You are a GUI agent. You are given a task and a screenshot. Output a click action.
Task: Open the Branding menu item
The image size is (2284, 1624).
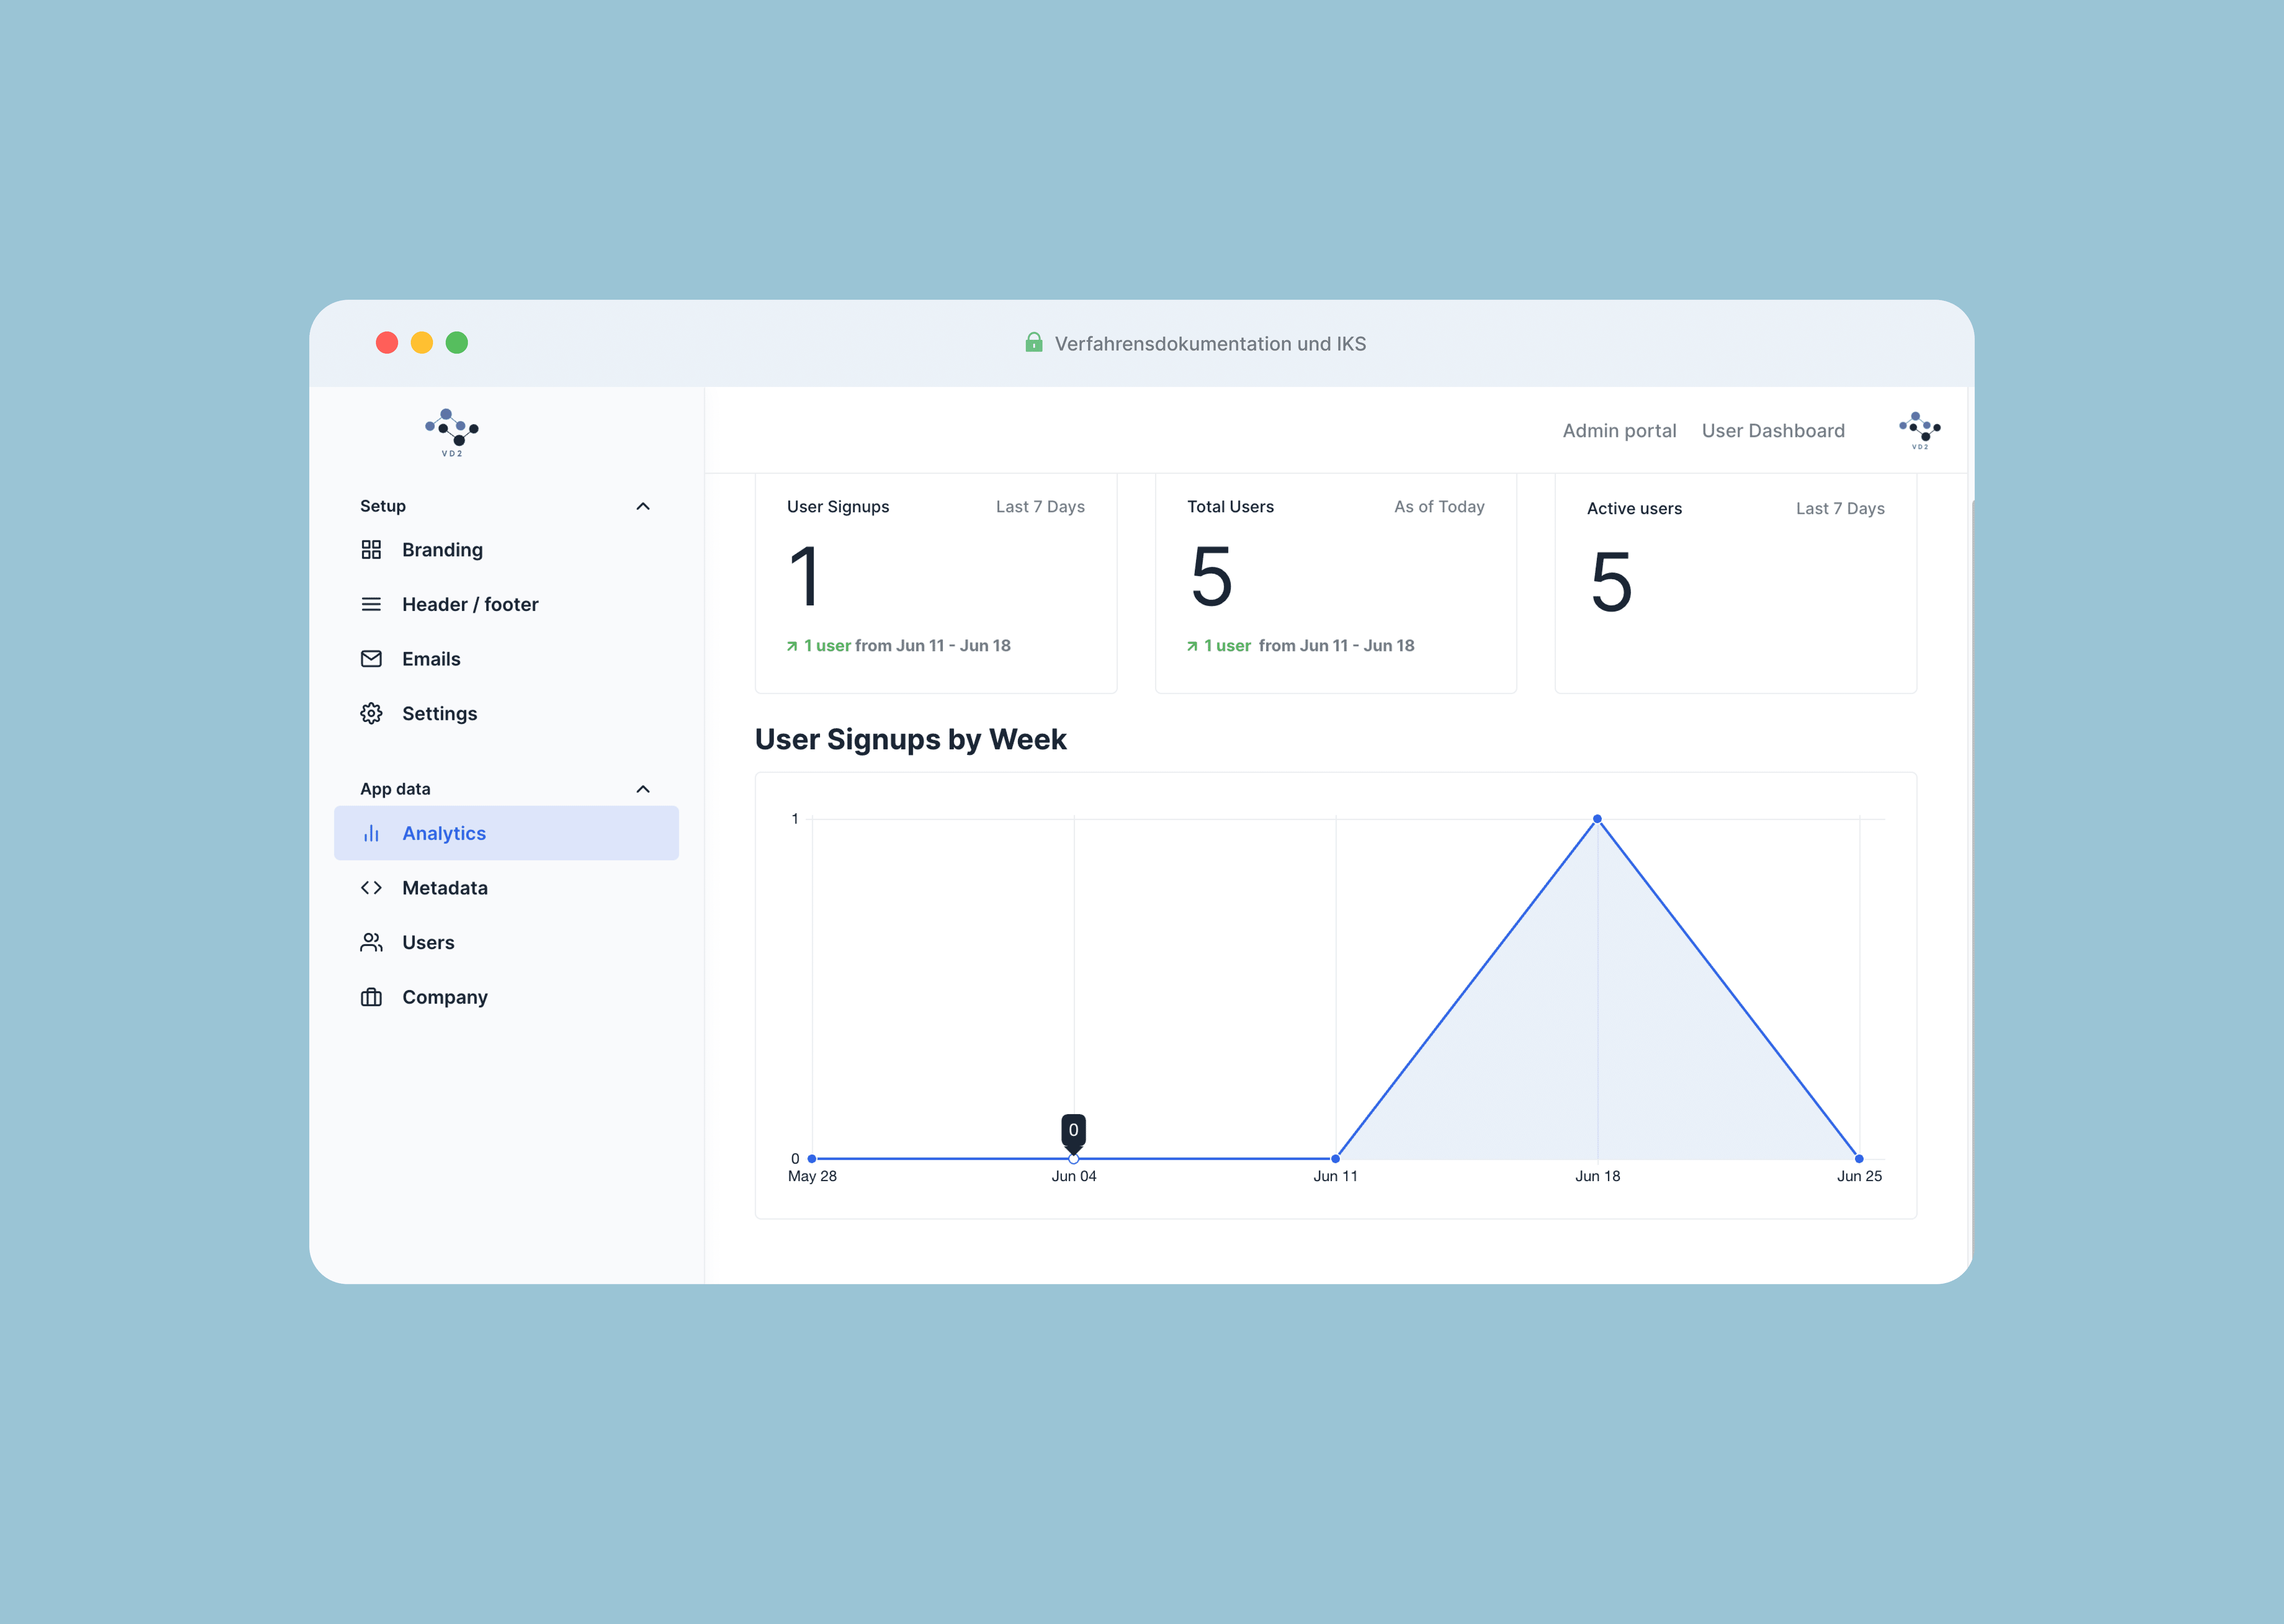pyautogui.click(x=506, y=550)
